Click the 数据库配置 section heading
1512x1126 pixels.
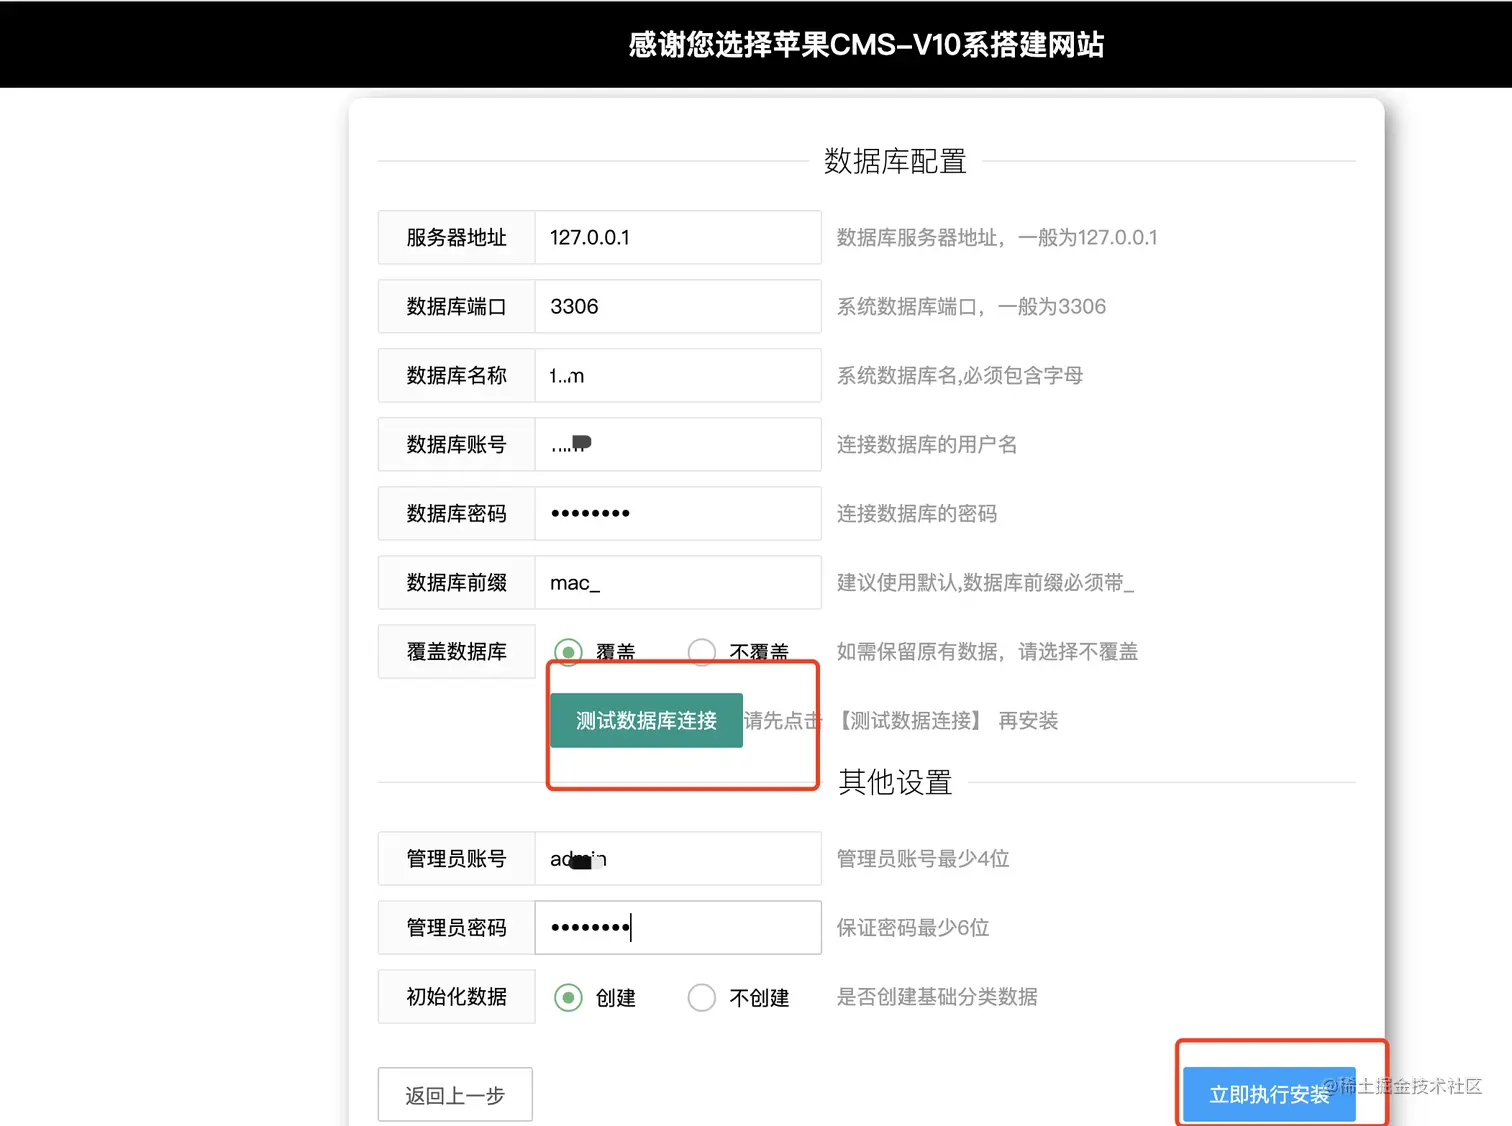click(895, 161)
